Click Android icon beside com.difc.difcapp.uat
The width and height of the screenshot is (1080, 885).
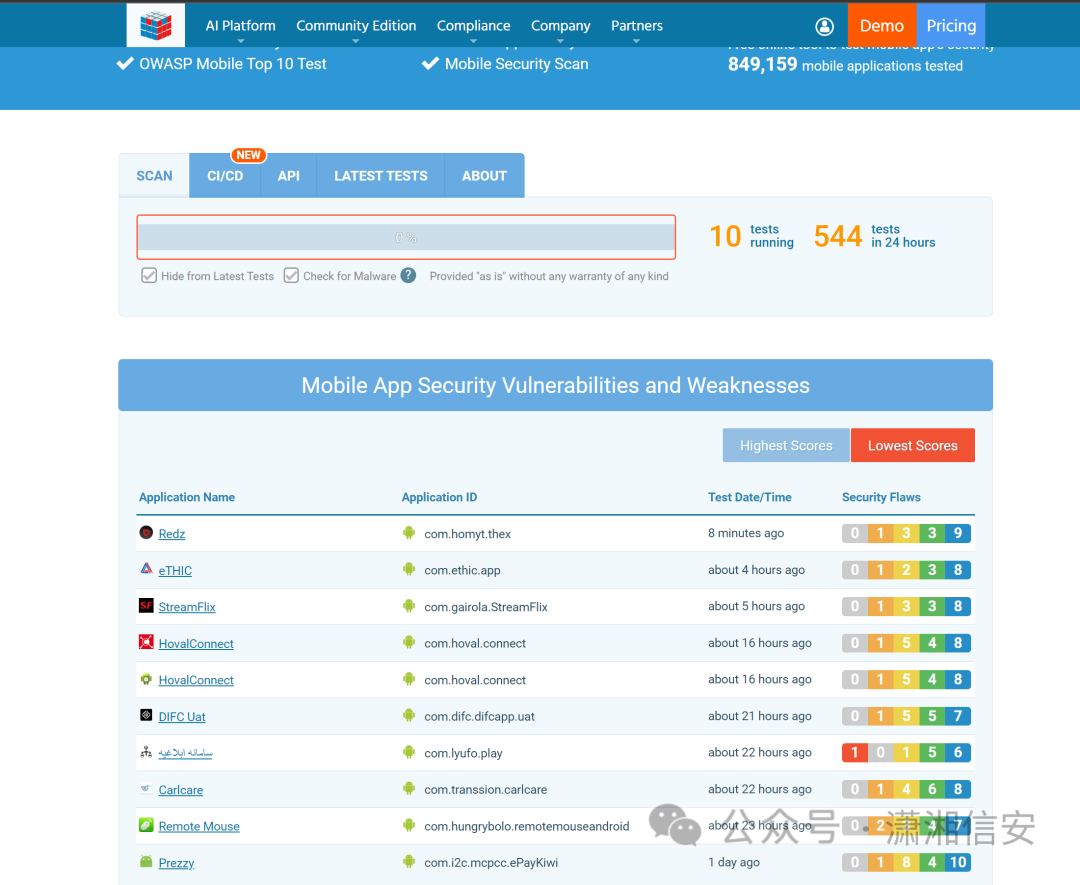409,715
